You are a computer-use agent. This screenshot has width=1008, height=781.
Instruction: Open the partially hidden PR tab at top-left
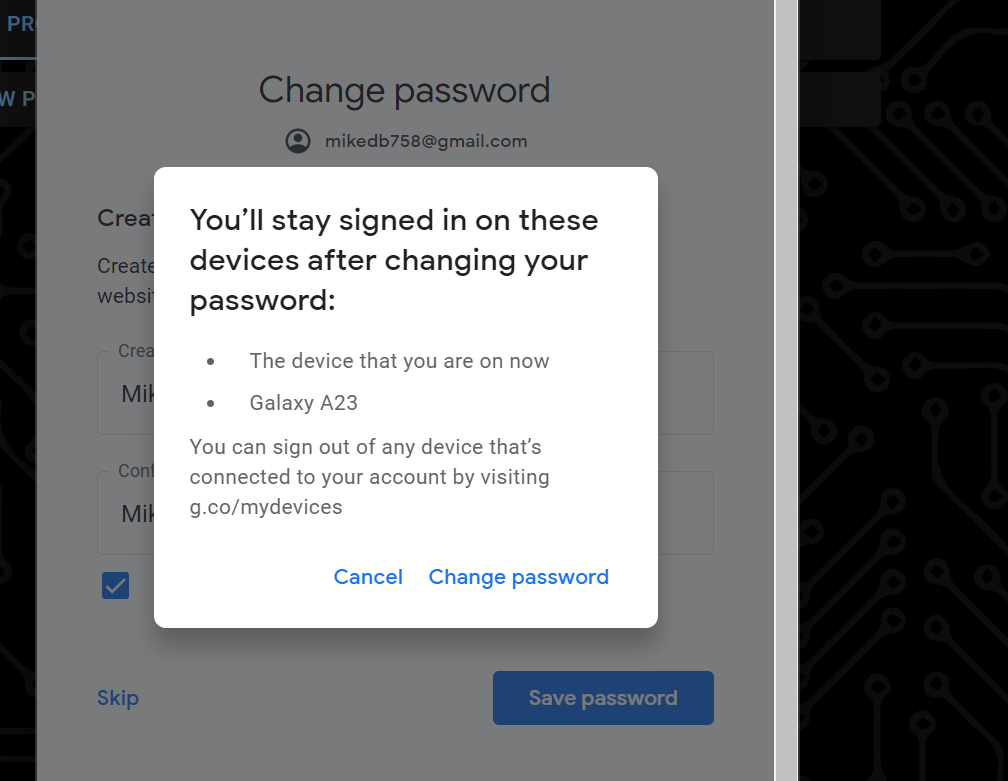pyautogui.click(x=19, y=24)
